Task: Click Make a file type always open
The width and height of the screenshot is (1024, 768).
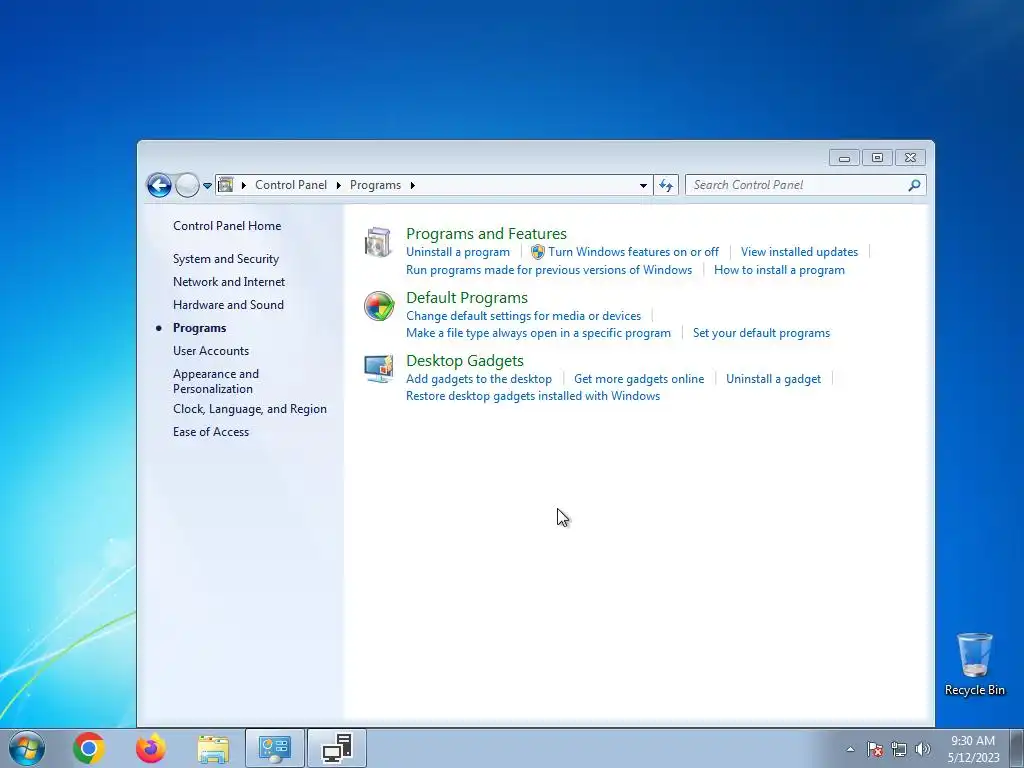Action: [x=538, y=333]
